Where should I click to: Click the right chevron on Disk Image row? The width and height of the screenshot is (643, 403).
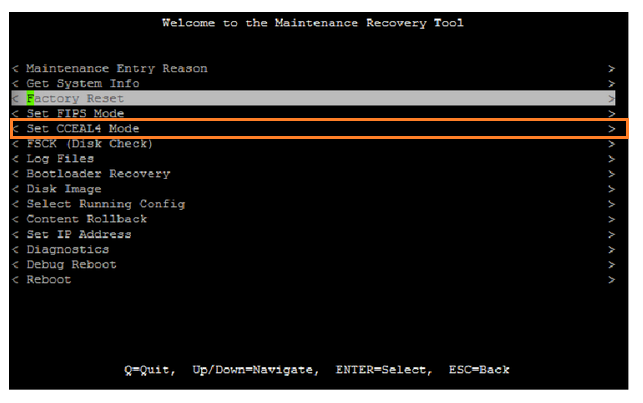pos(611,189)
